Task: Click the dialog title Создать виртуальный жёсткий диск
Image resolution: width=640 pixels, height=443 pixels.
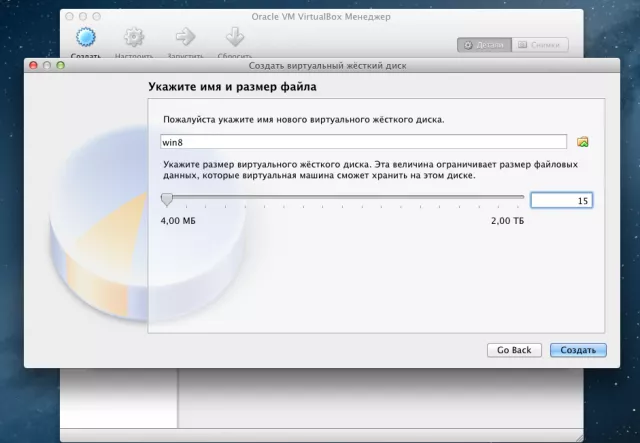Action: (327, 66)
